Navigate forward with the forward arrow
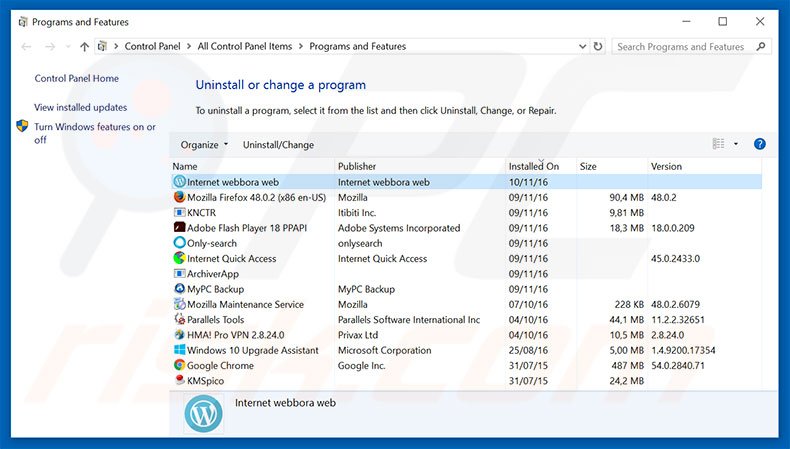 coord(50,46)
